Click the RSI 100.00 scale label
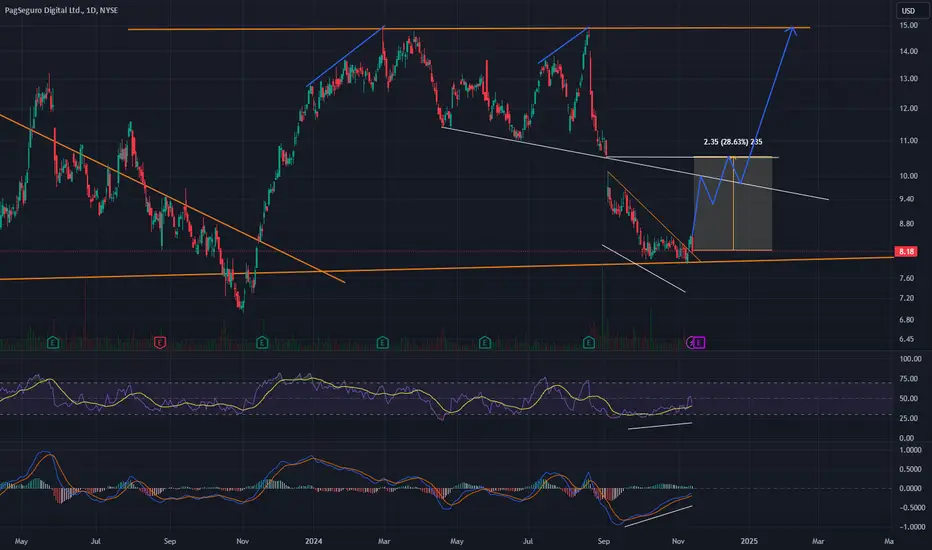932x550 pixels. [910, 359]
